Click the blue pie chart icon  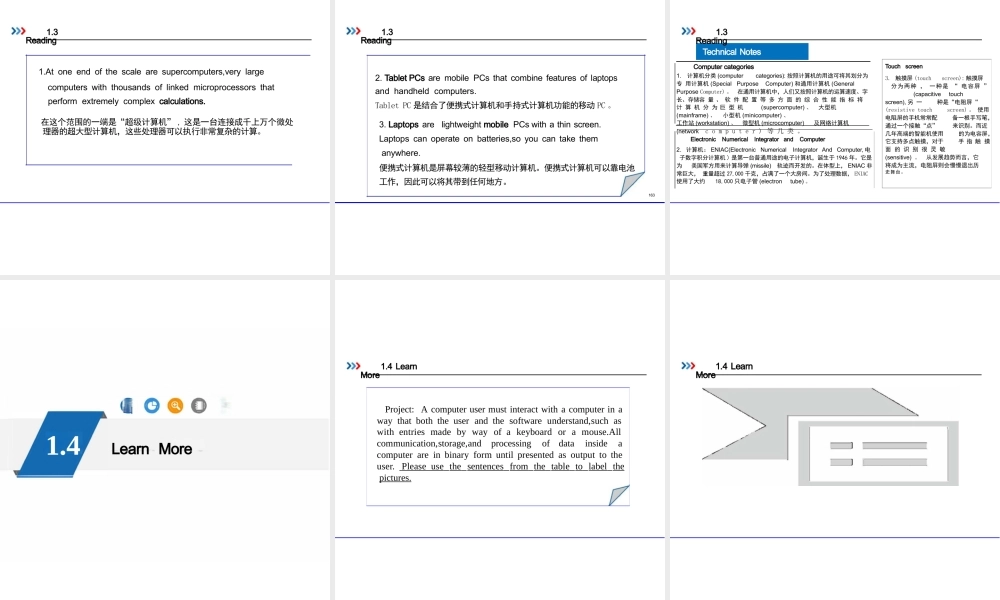tap(152, 406)
